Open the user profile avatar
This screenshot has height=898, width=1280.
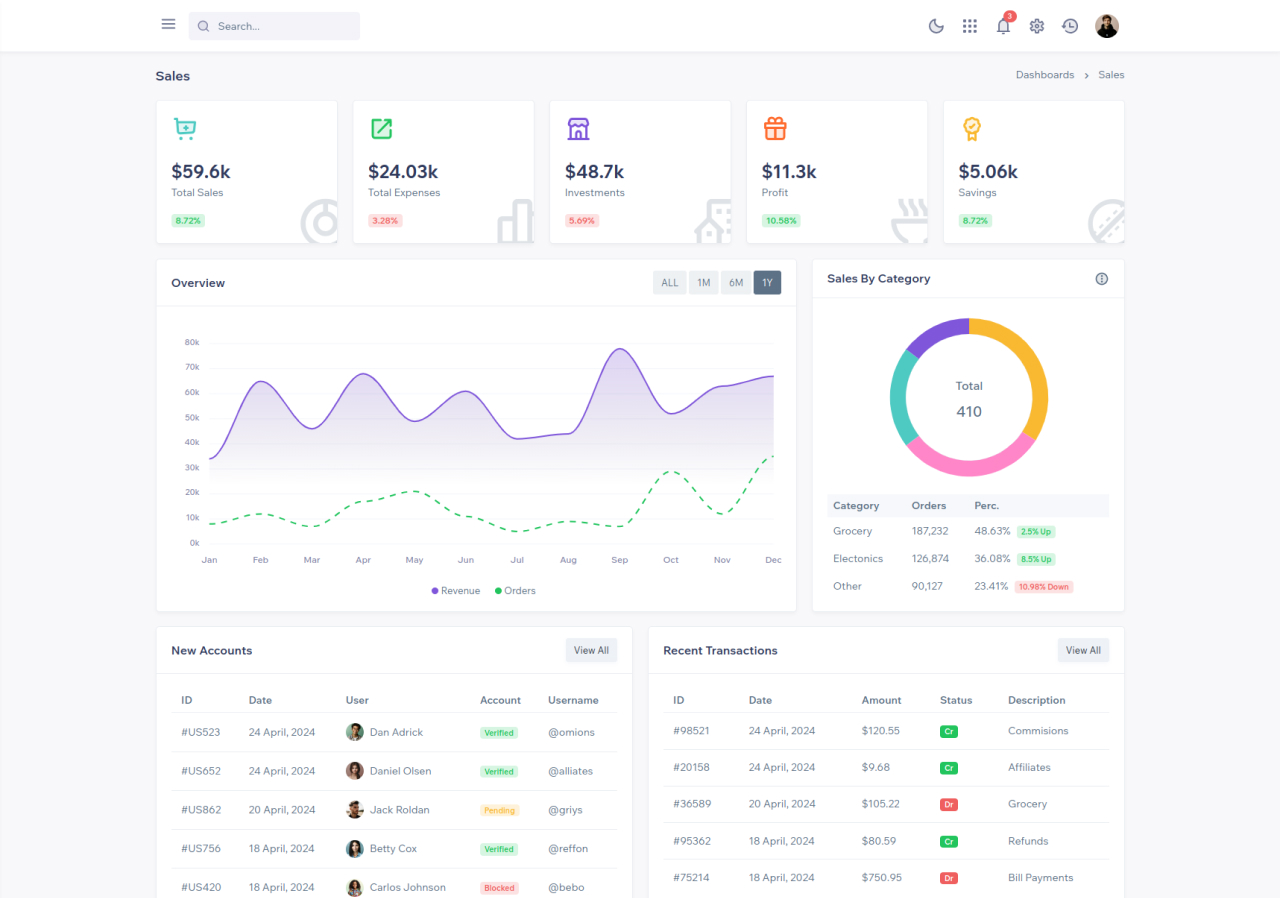(1107, 26)
